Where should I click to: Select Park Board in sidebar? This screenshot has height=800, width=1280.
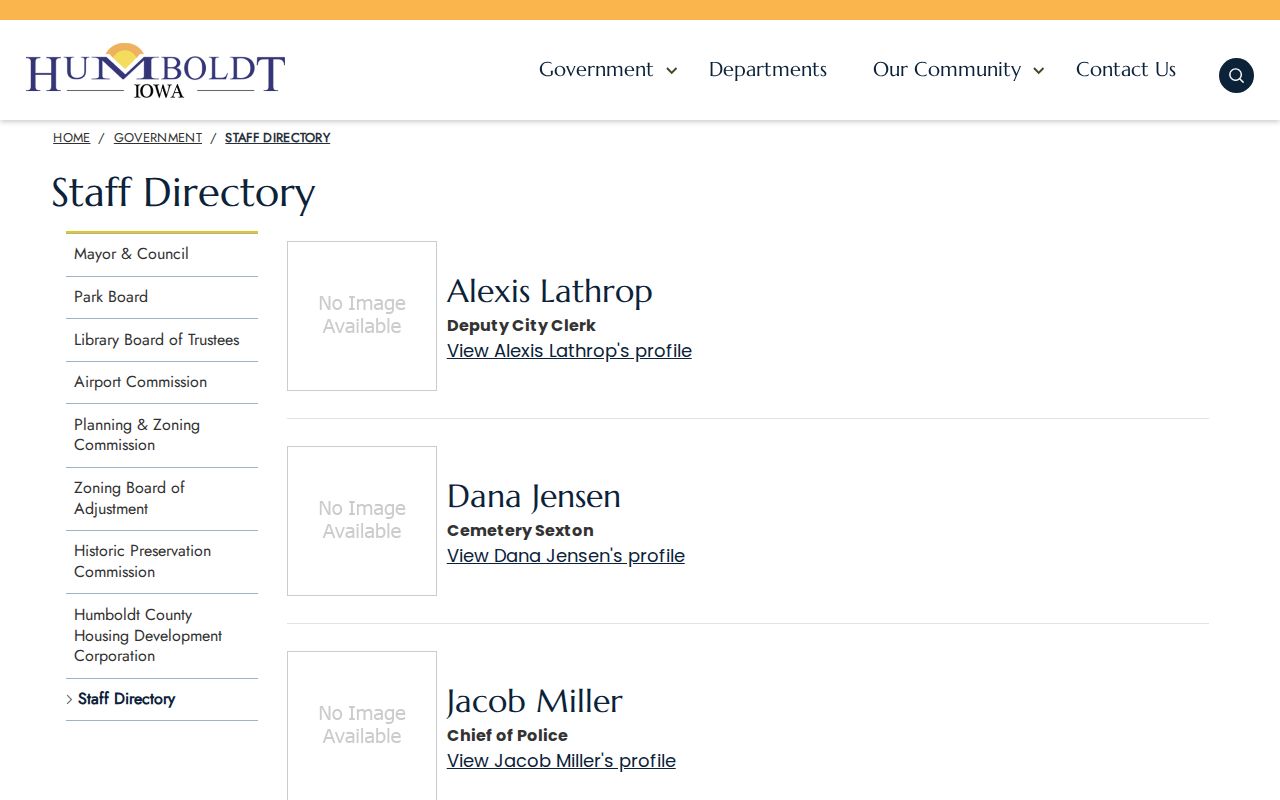[x=162, y=297]
